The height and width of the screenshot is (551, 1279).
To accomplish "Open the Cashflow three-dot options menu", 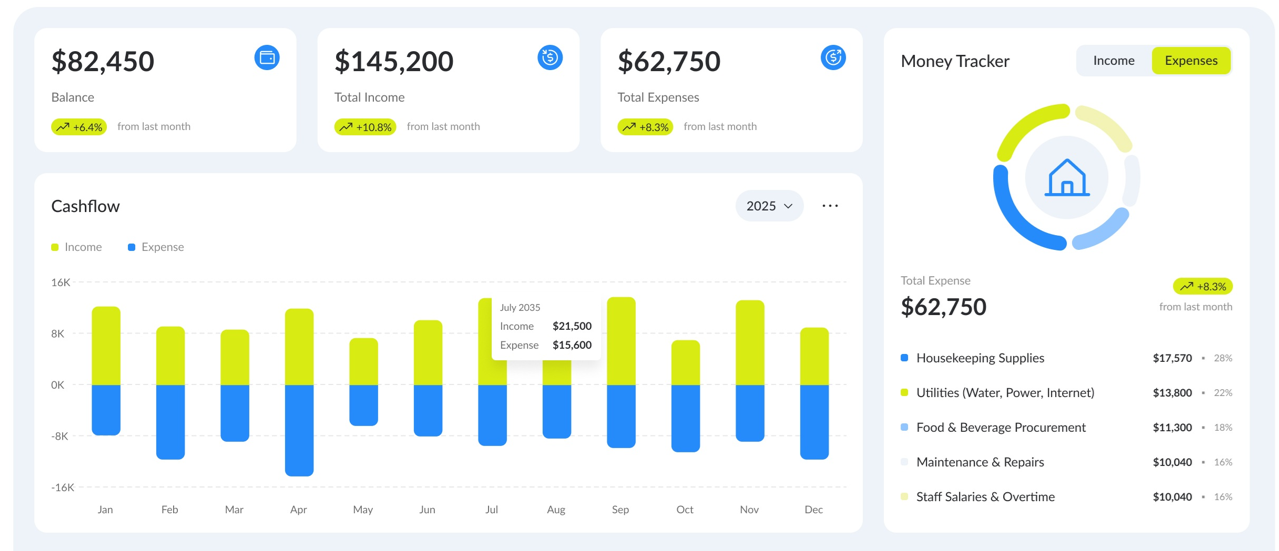I will (x=830, y=206).
